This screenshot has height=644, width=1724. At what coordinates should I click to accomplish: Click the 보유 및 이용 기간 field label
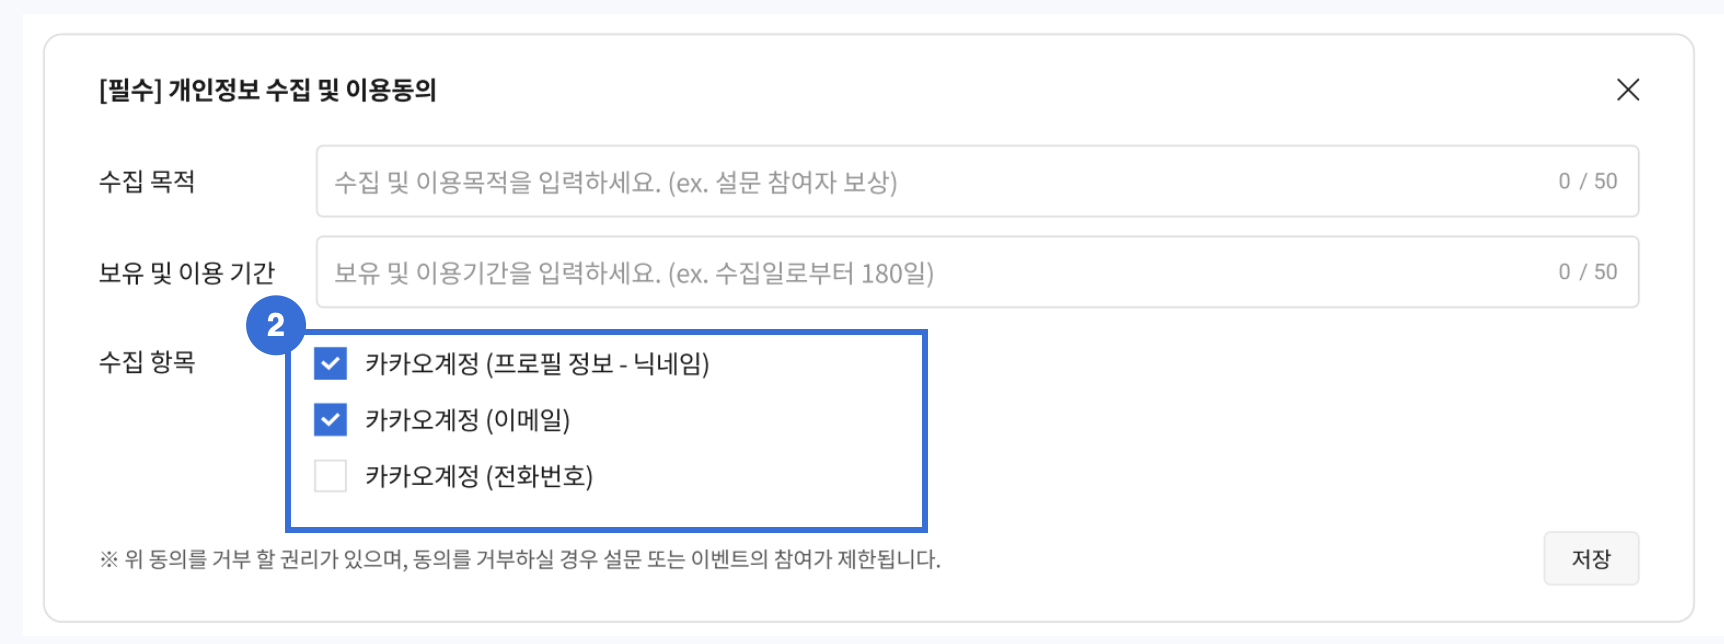coord(186,273)
